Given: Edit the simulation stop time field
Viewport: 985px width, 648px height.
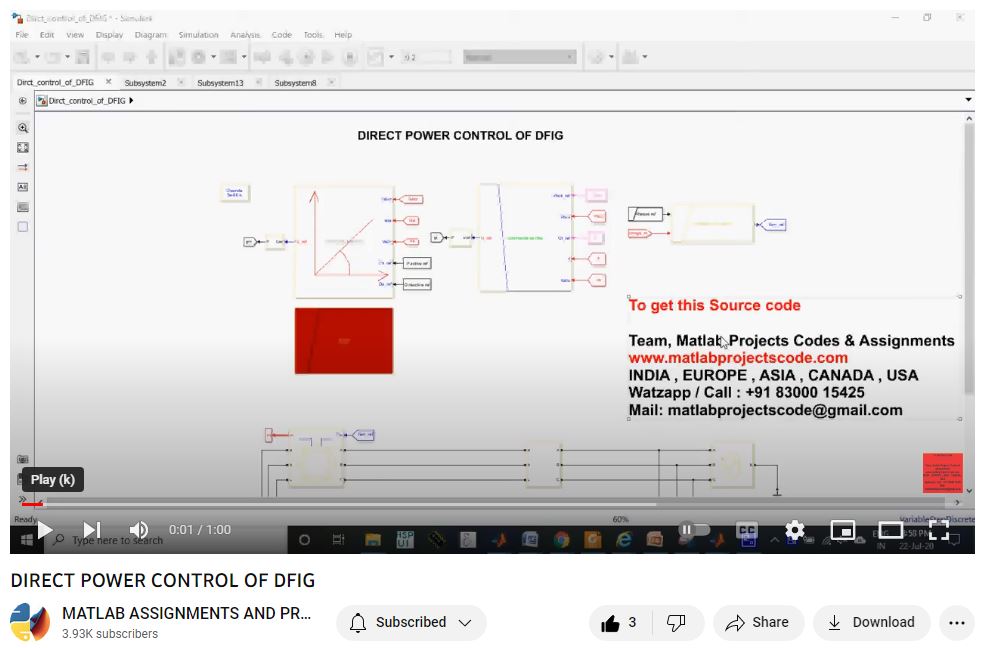Looking at the screenshot, I should (x=427, y=57).
